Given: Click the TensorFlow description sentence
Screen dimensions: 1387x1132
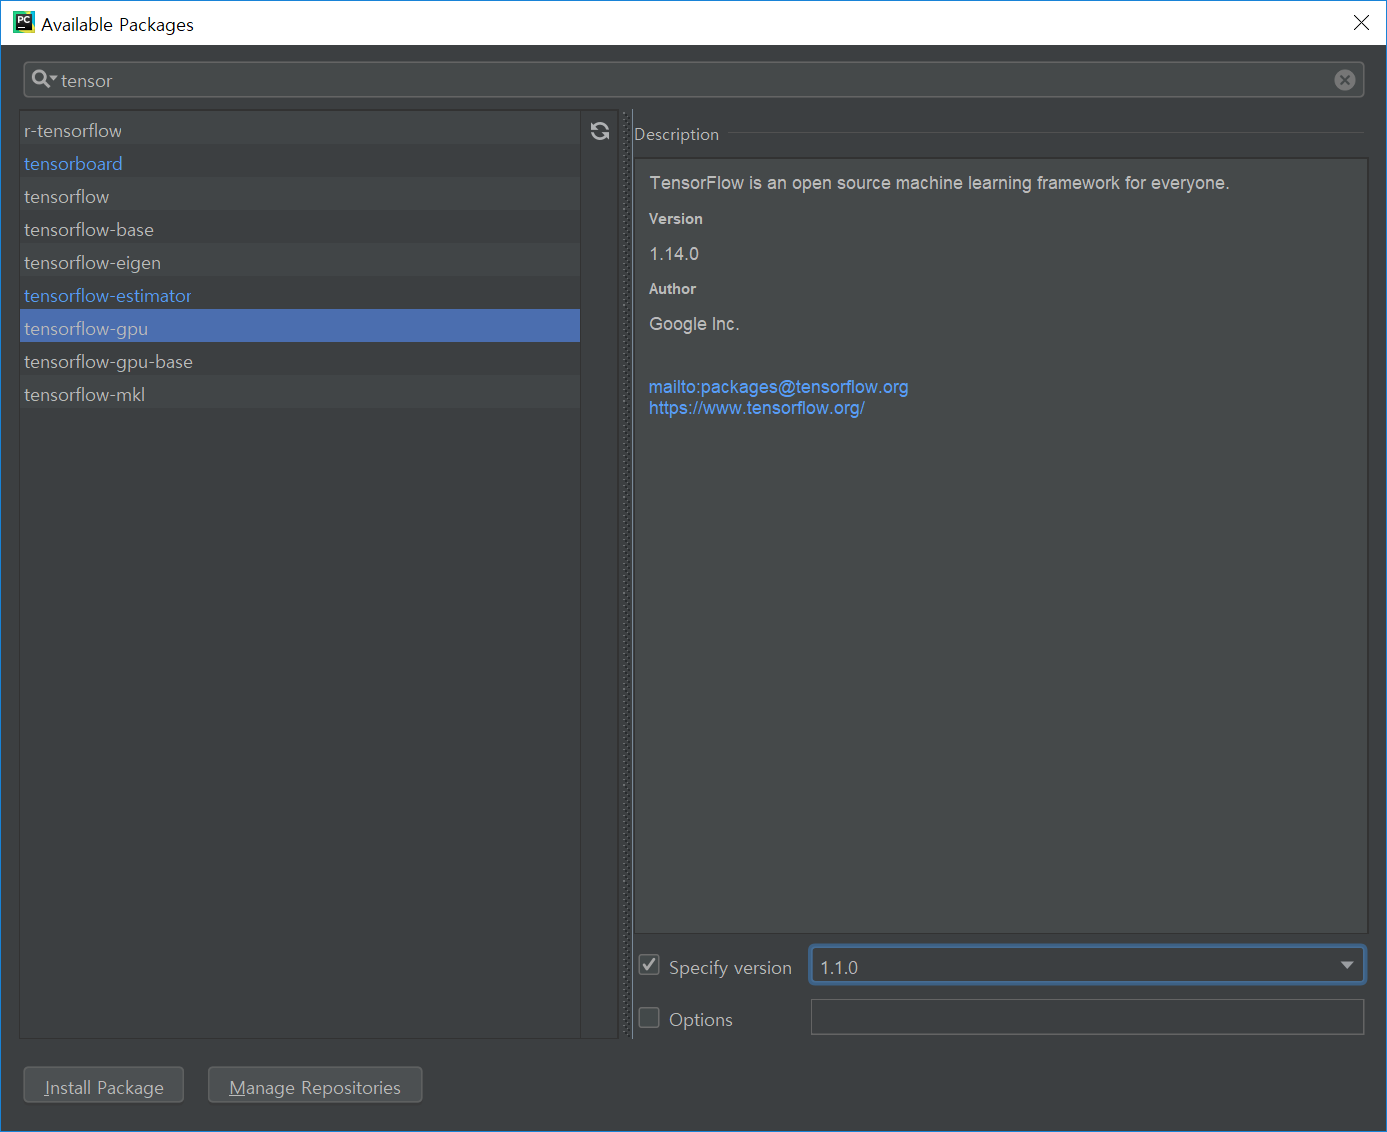Looking at the screenshot, I should point(939,183).
